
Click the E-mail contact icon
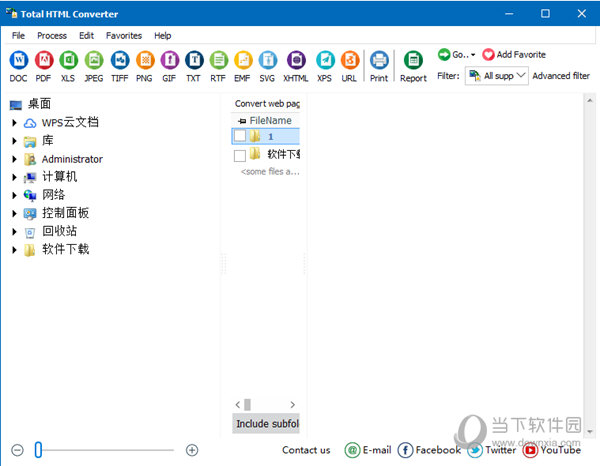[352, 450]
